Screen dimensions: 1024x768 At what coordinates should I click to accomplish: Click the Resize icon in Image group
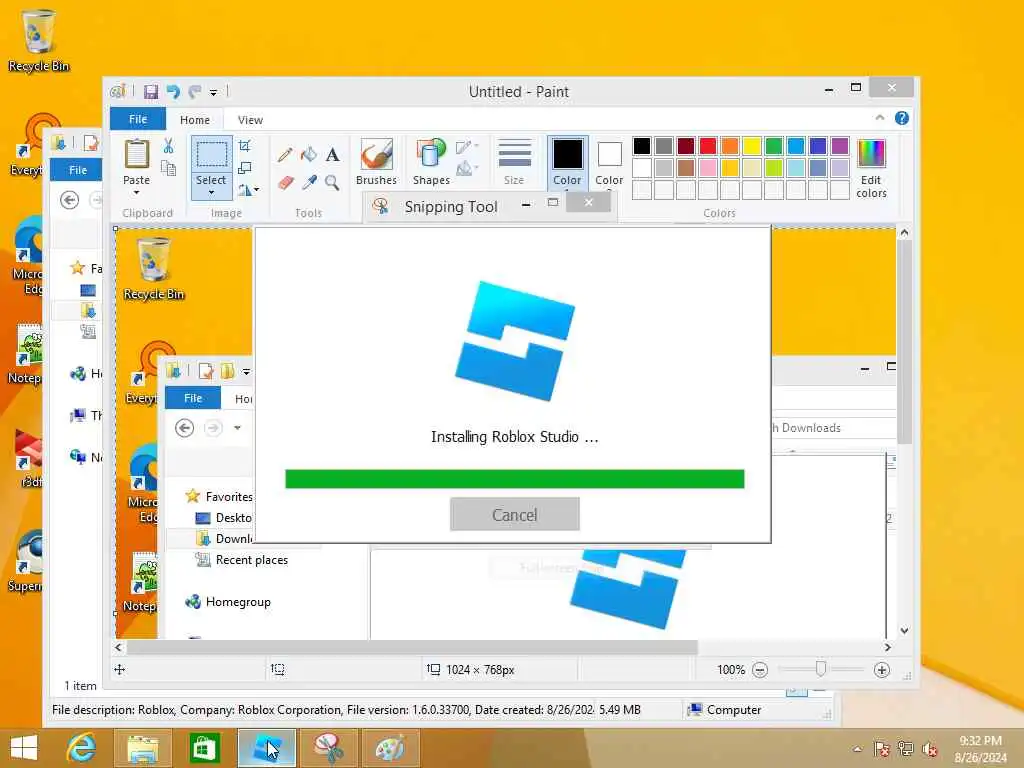[x=245, y=168]
